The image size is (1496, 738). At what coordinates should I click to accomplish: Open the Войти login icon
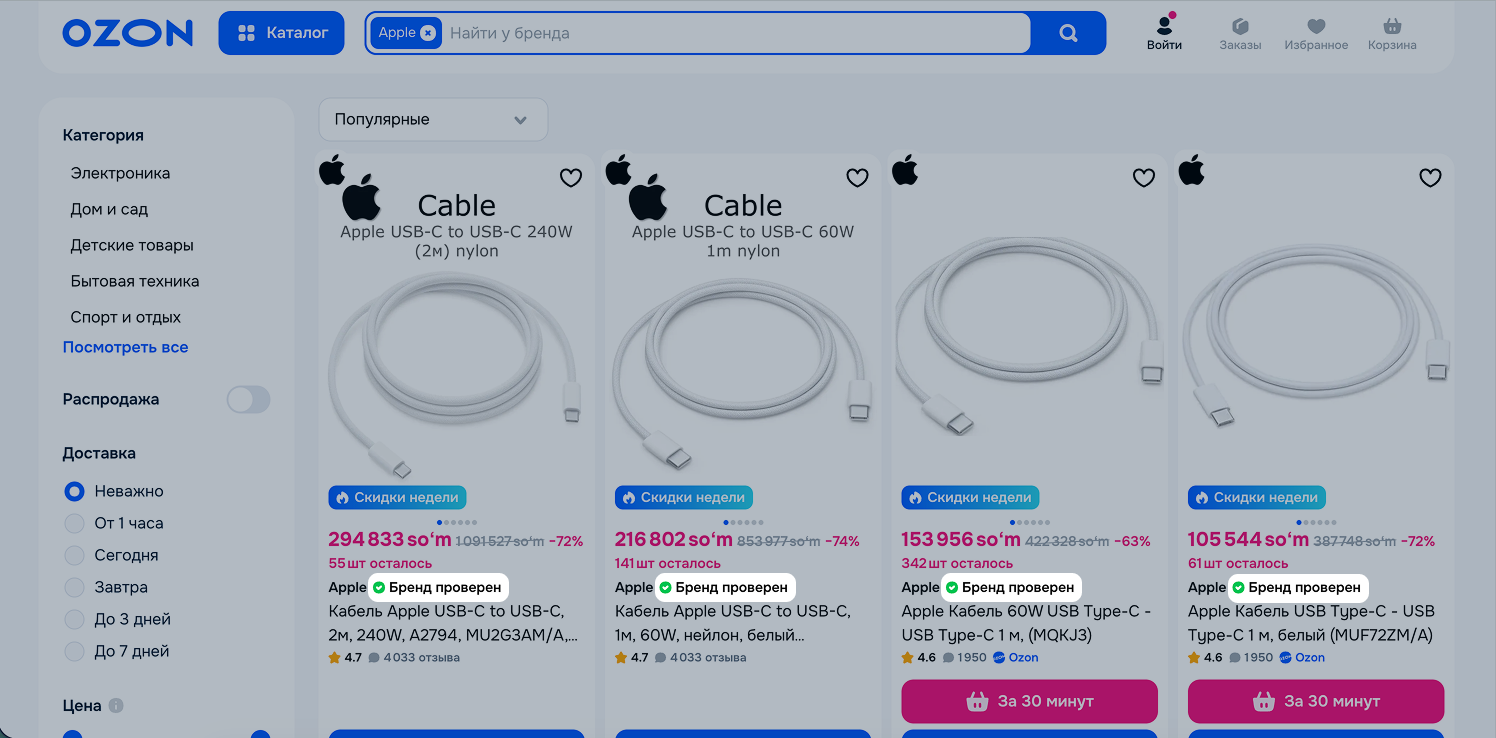1164,33
